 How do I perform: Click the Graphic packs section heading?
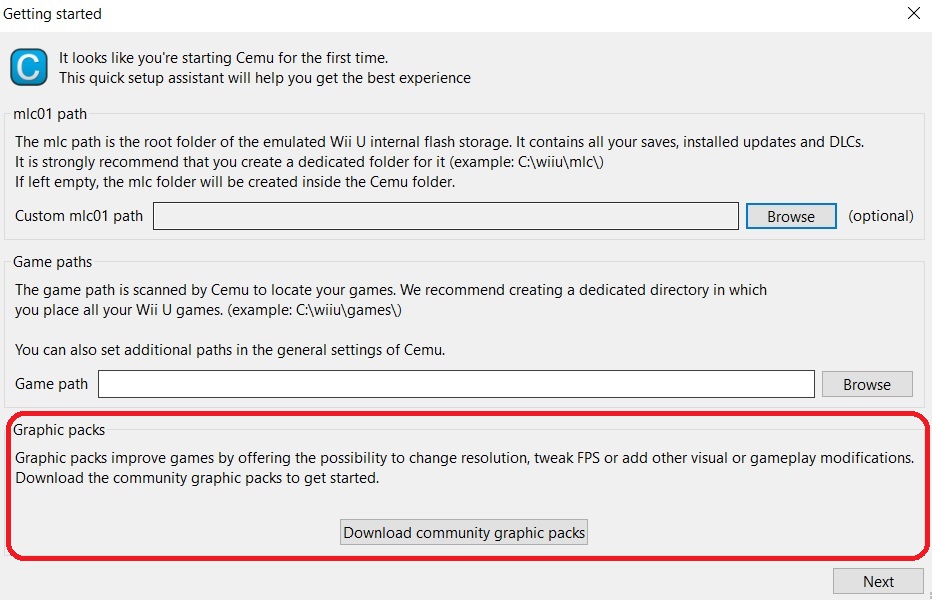tap(59, 430)
